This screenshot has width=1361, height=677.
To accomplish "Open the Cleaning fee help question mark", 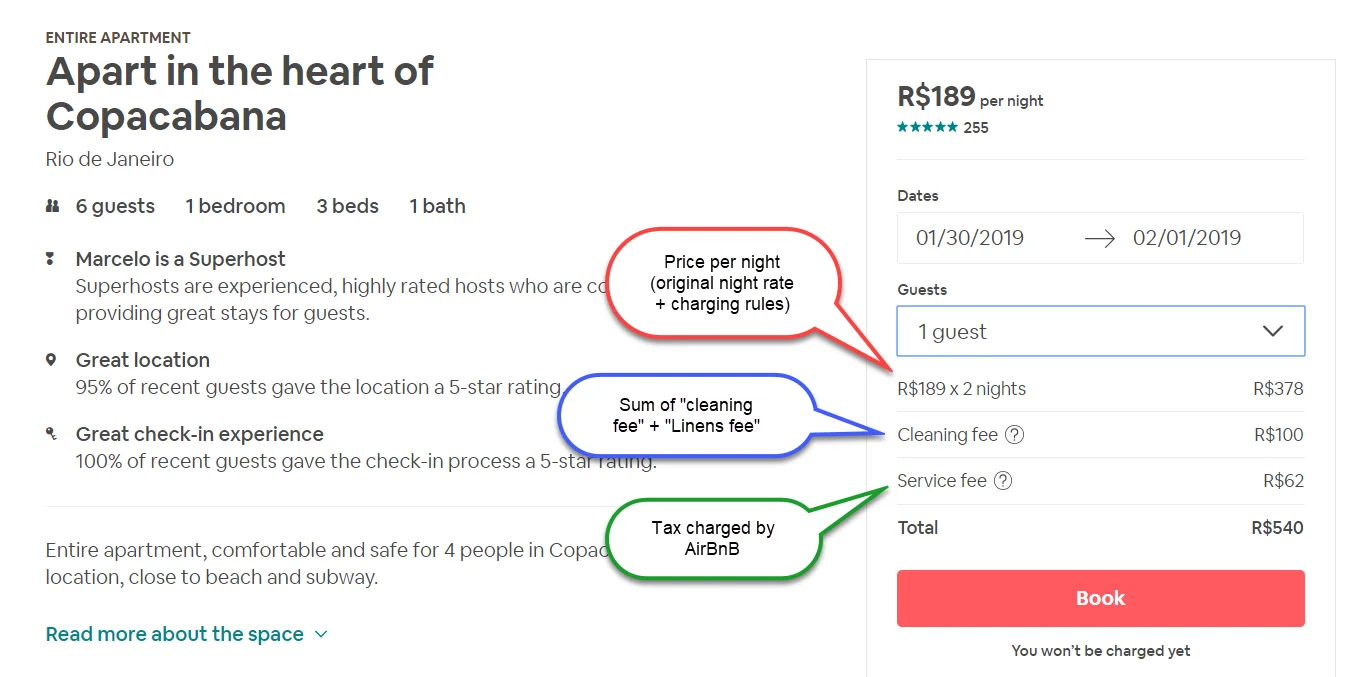I will (1014, 435).
